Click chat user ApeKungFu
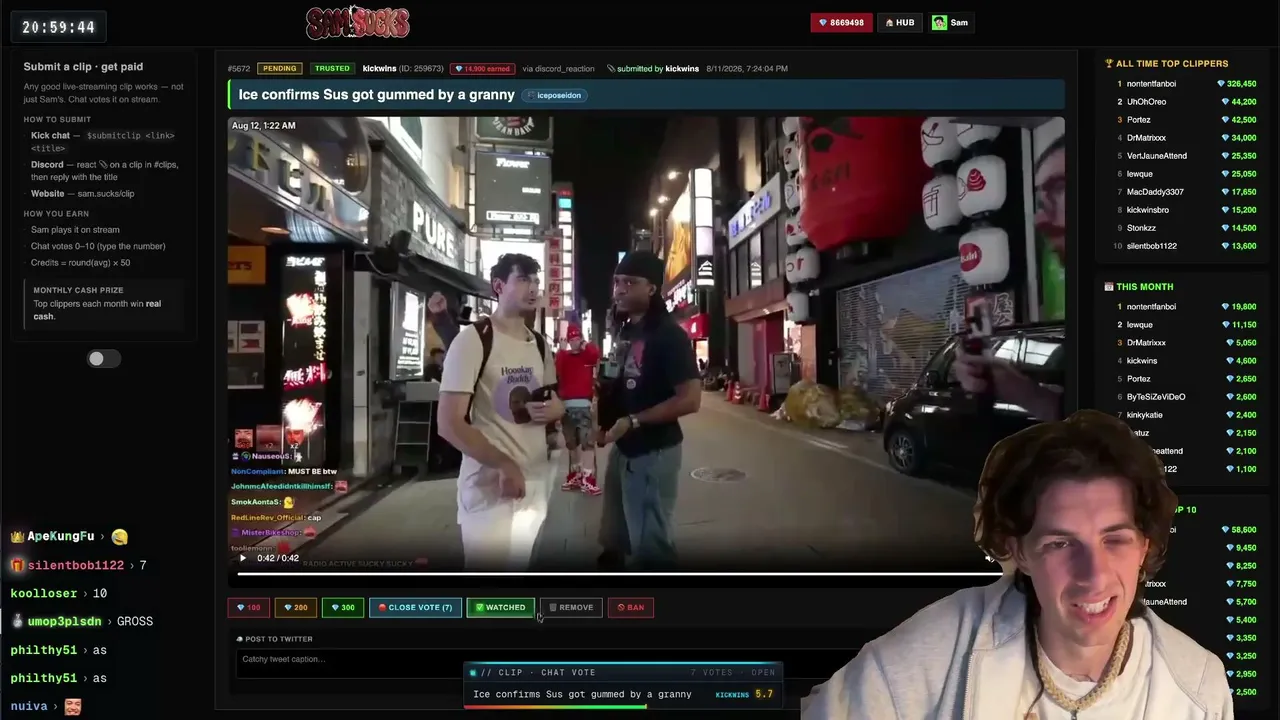This screenshot has width=1280, height=720. click(61, 537)
